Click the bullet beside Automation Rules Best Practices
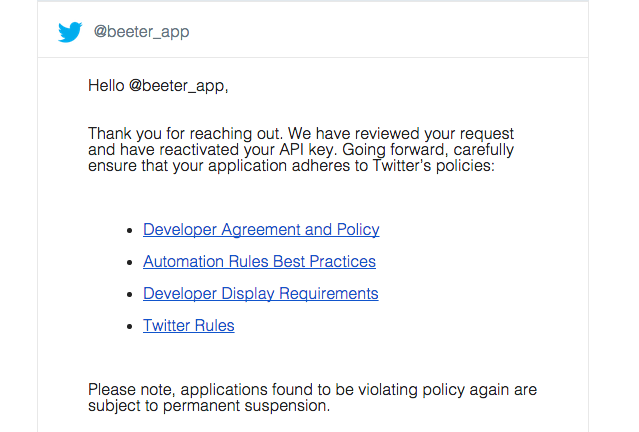 [131, 263]
